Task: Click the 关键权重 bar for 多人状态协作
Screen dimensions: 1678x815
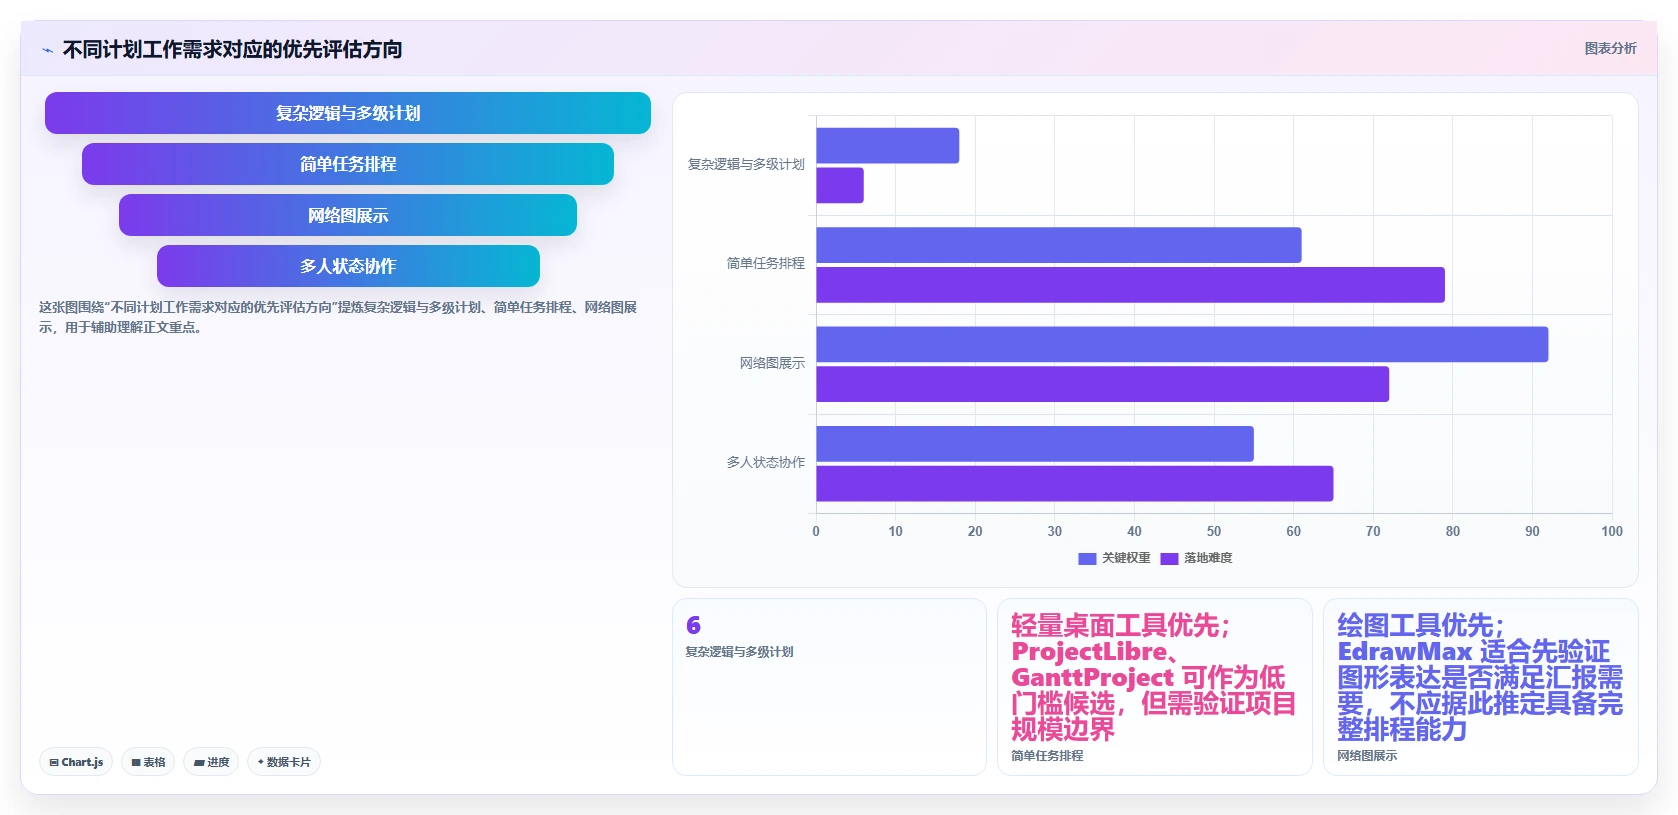Action: coord(1035,444)
